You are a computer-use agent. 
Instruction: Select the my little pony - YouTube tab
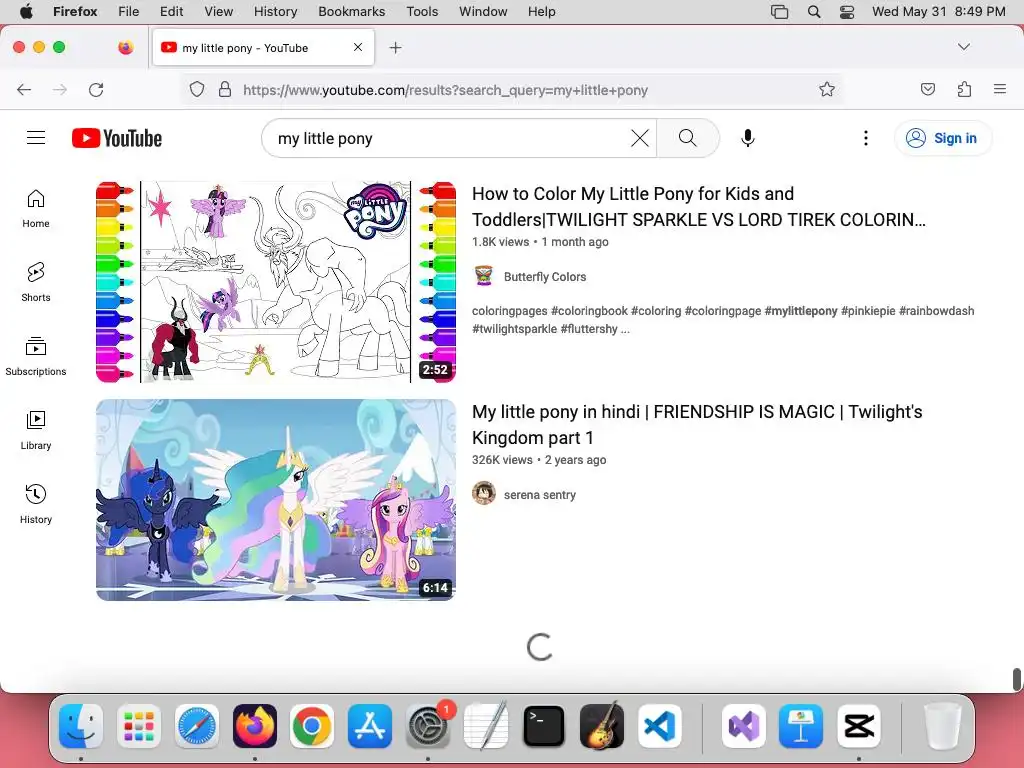pos(263,48)
